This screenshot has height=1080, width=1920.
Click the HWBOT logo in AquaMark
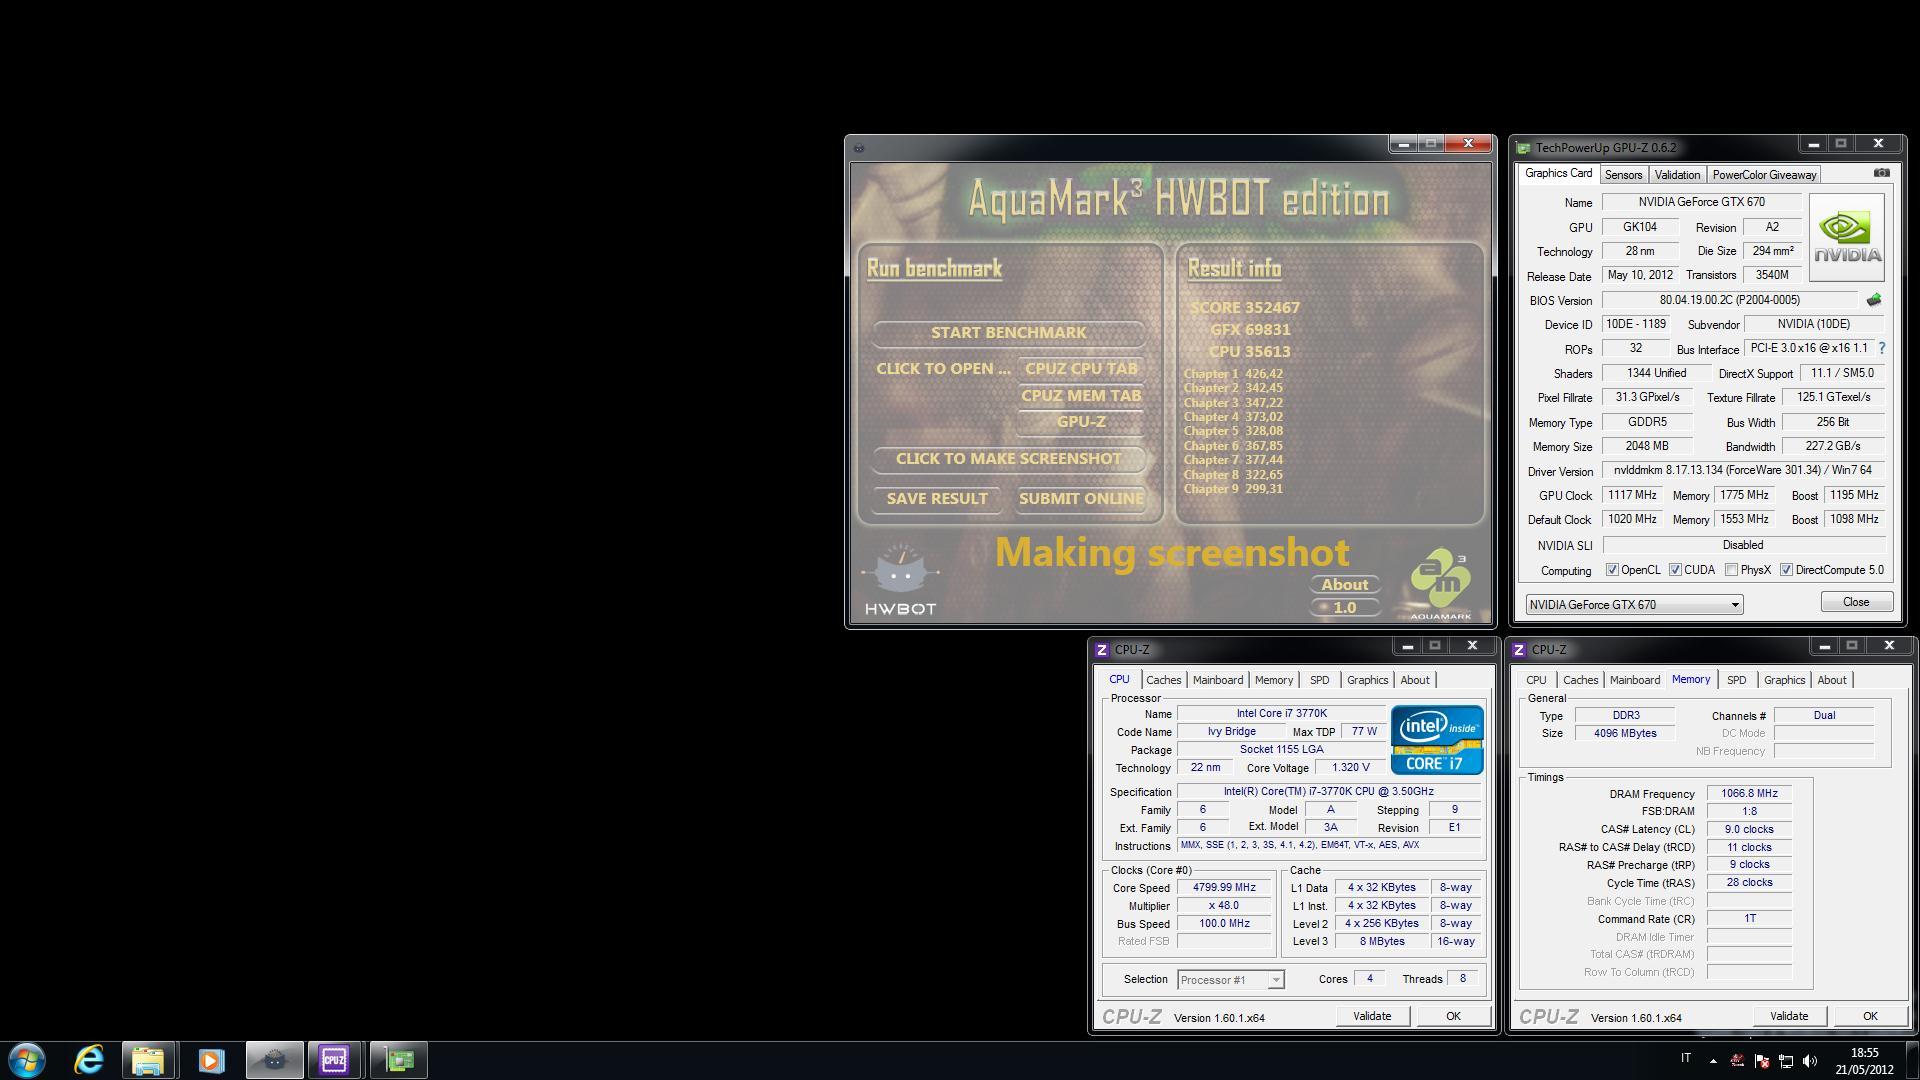[x=900, y=580]
